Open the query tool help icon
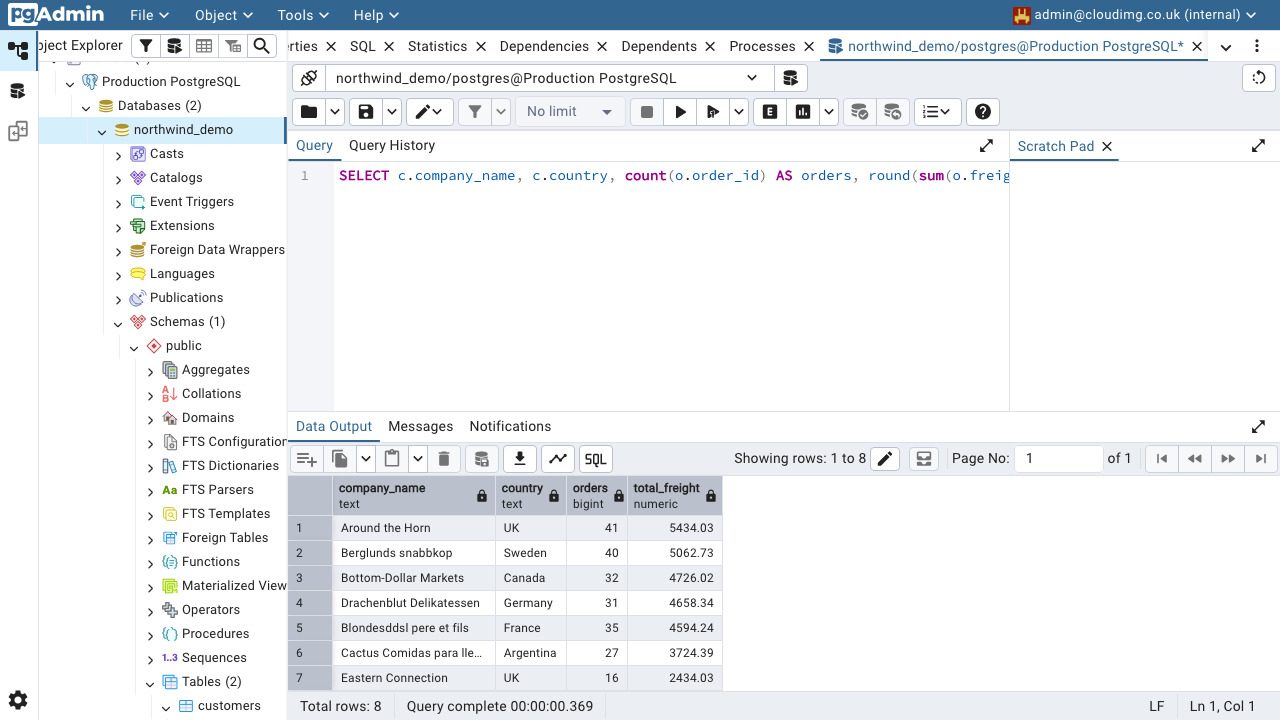The width and height of the screenshot is (1280, 720). (x=983, y=112)
